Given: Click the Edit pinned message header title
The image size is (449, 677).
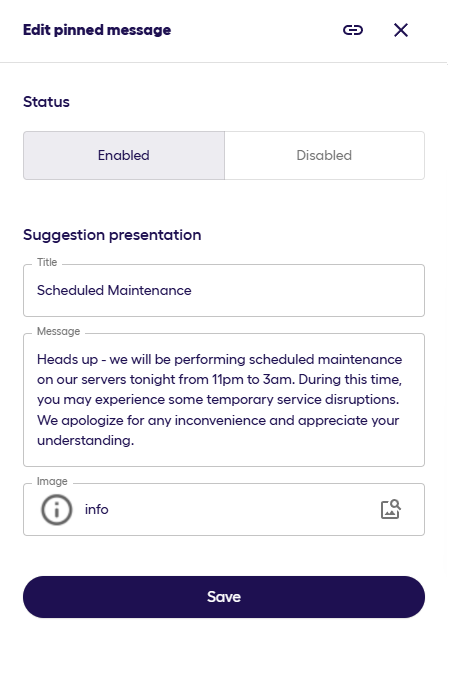Looking at the screenshot, I should (x=97, y=30).
